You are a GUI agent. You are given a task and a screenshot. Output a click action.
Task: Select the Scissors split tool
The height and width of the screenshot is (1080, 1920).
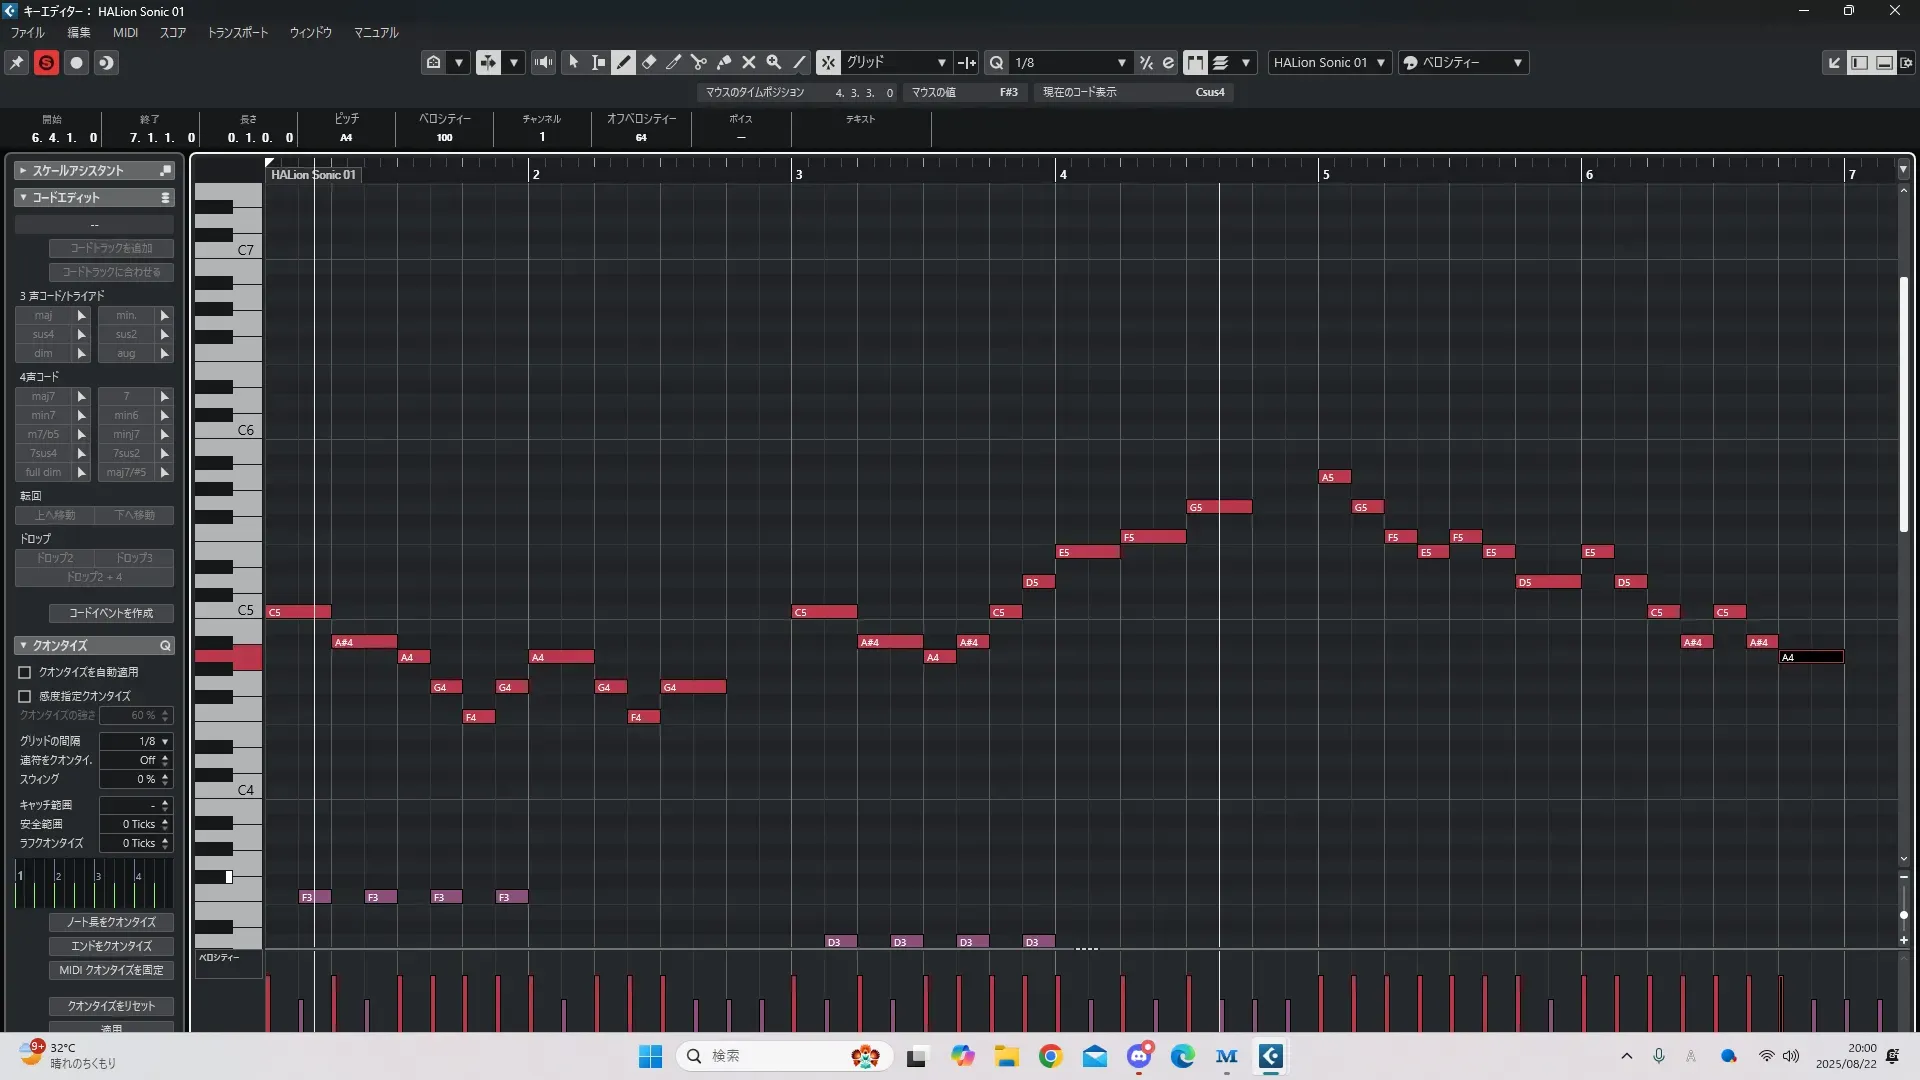[699, 62]
